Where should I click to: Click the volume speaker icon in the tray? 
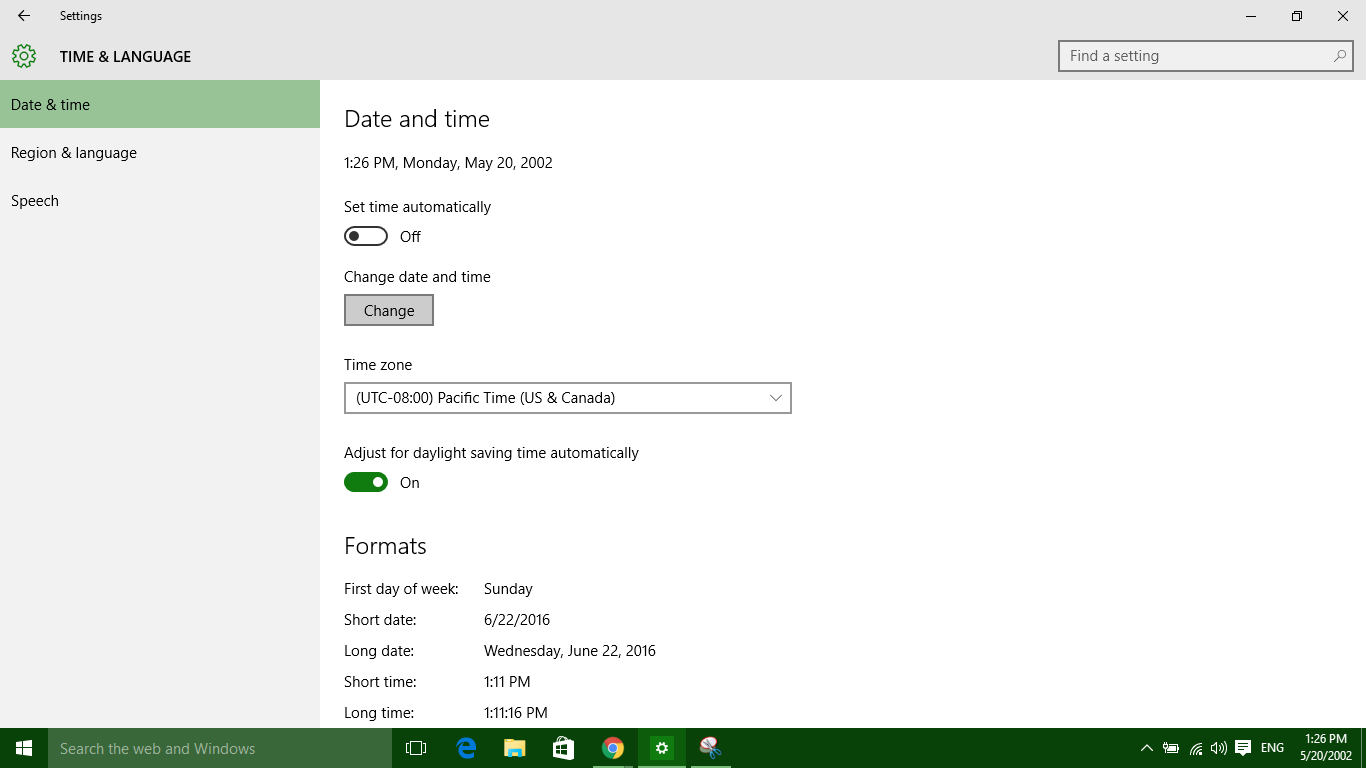click(1219, 747)
